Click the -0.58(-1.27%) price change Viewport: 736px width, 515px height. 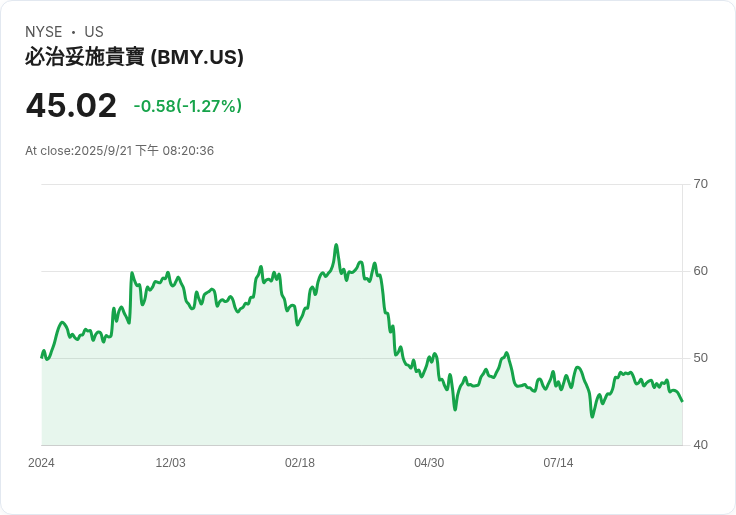coord(187,106)
